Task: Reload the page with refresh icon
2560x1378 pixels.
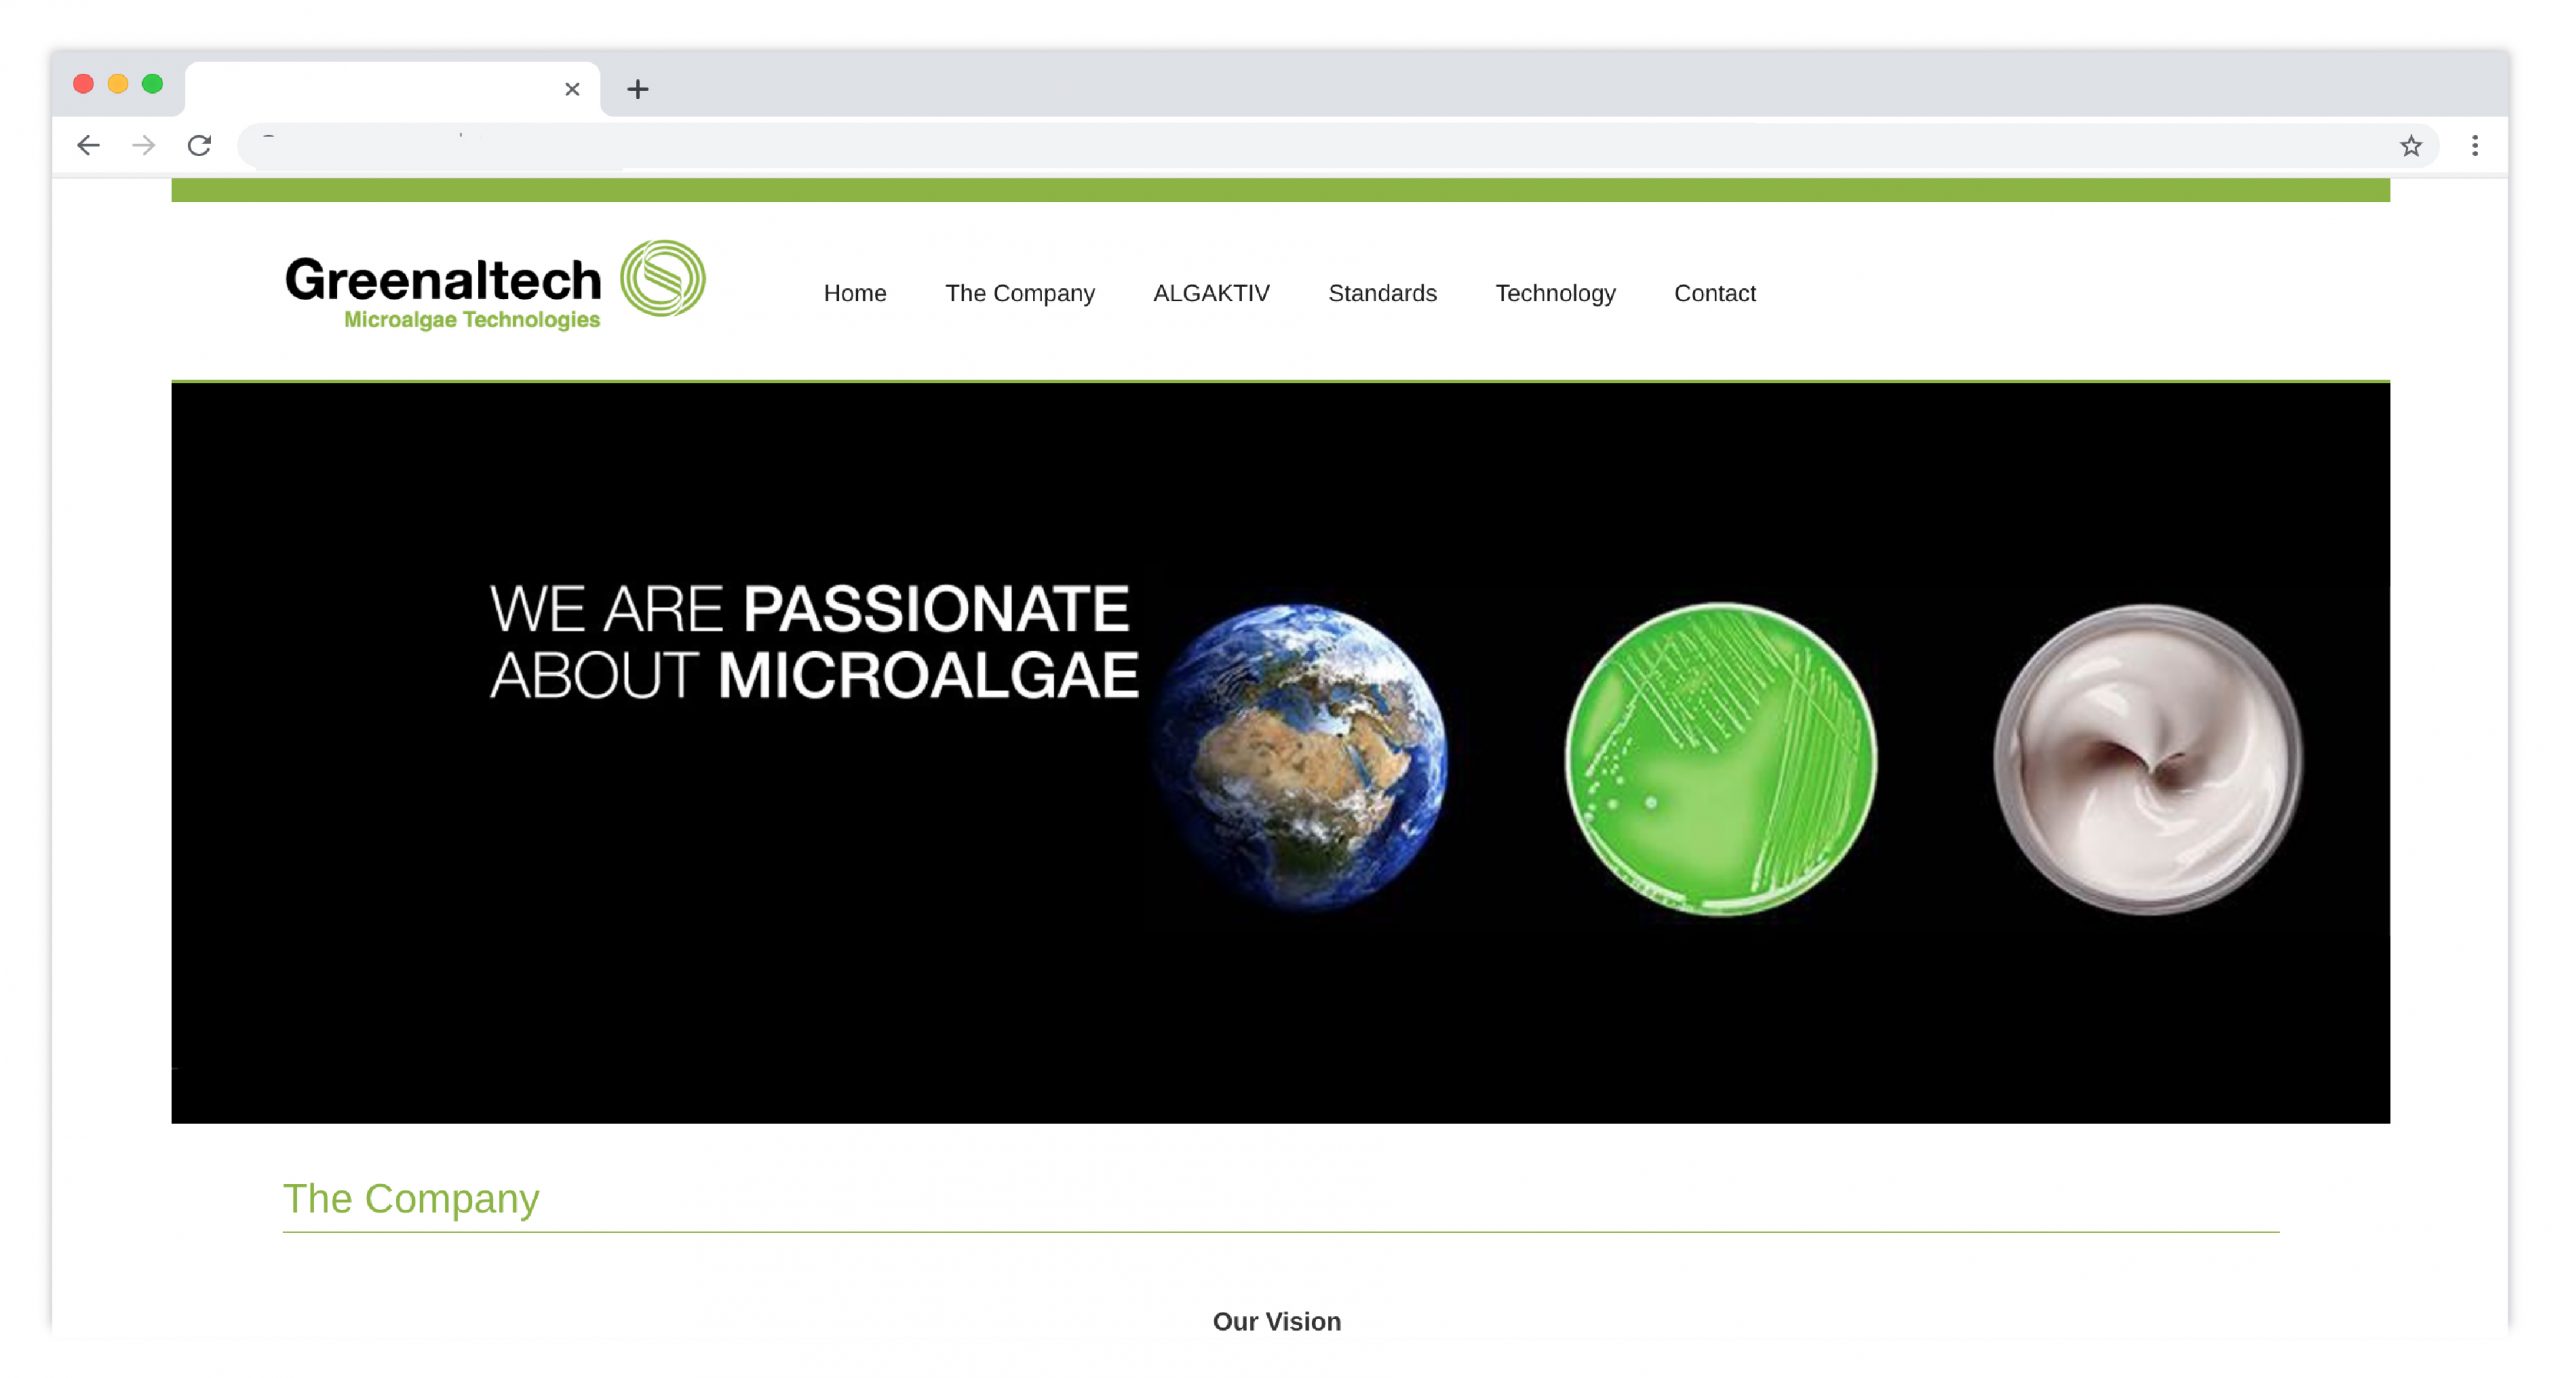Action: click(x=199, y=146)
